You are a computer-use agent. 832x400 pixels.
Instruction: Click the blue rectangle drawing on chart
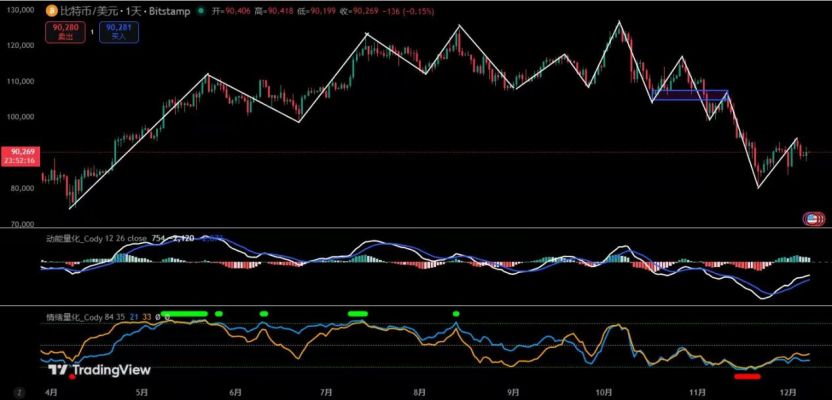click(690, 95)
